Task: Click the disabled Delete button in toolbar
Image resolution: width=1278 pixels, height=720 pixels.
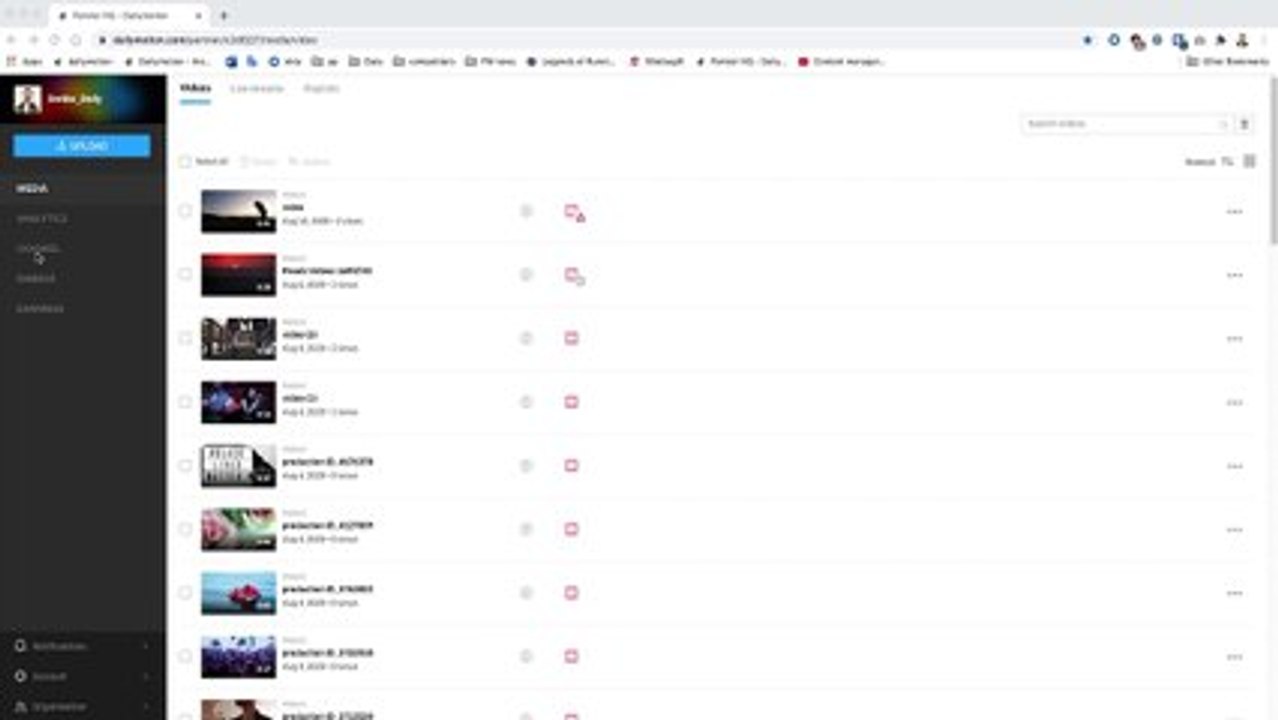Action: point(259,161)
